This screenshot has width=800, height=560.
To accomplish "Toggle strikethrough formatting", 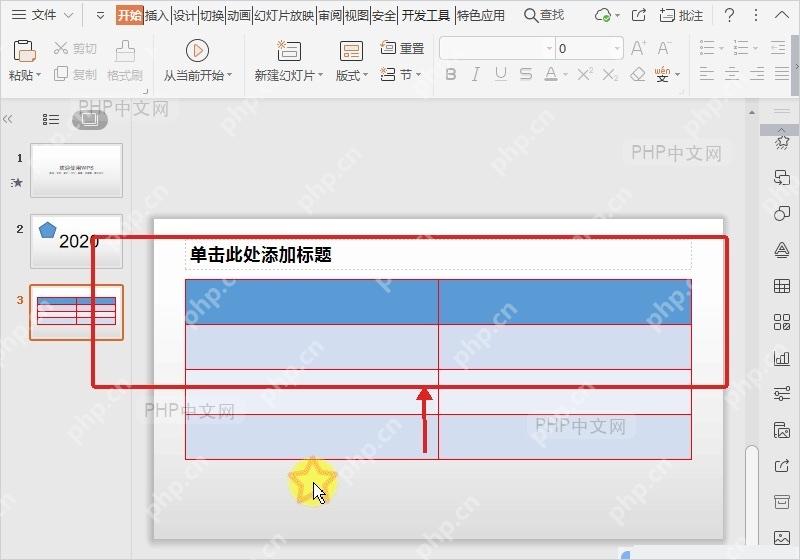I will pos(526,74).
